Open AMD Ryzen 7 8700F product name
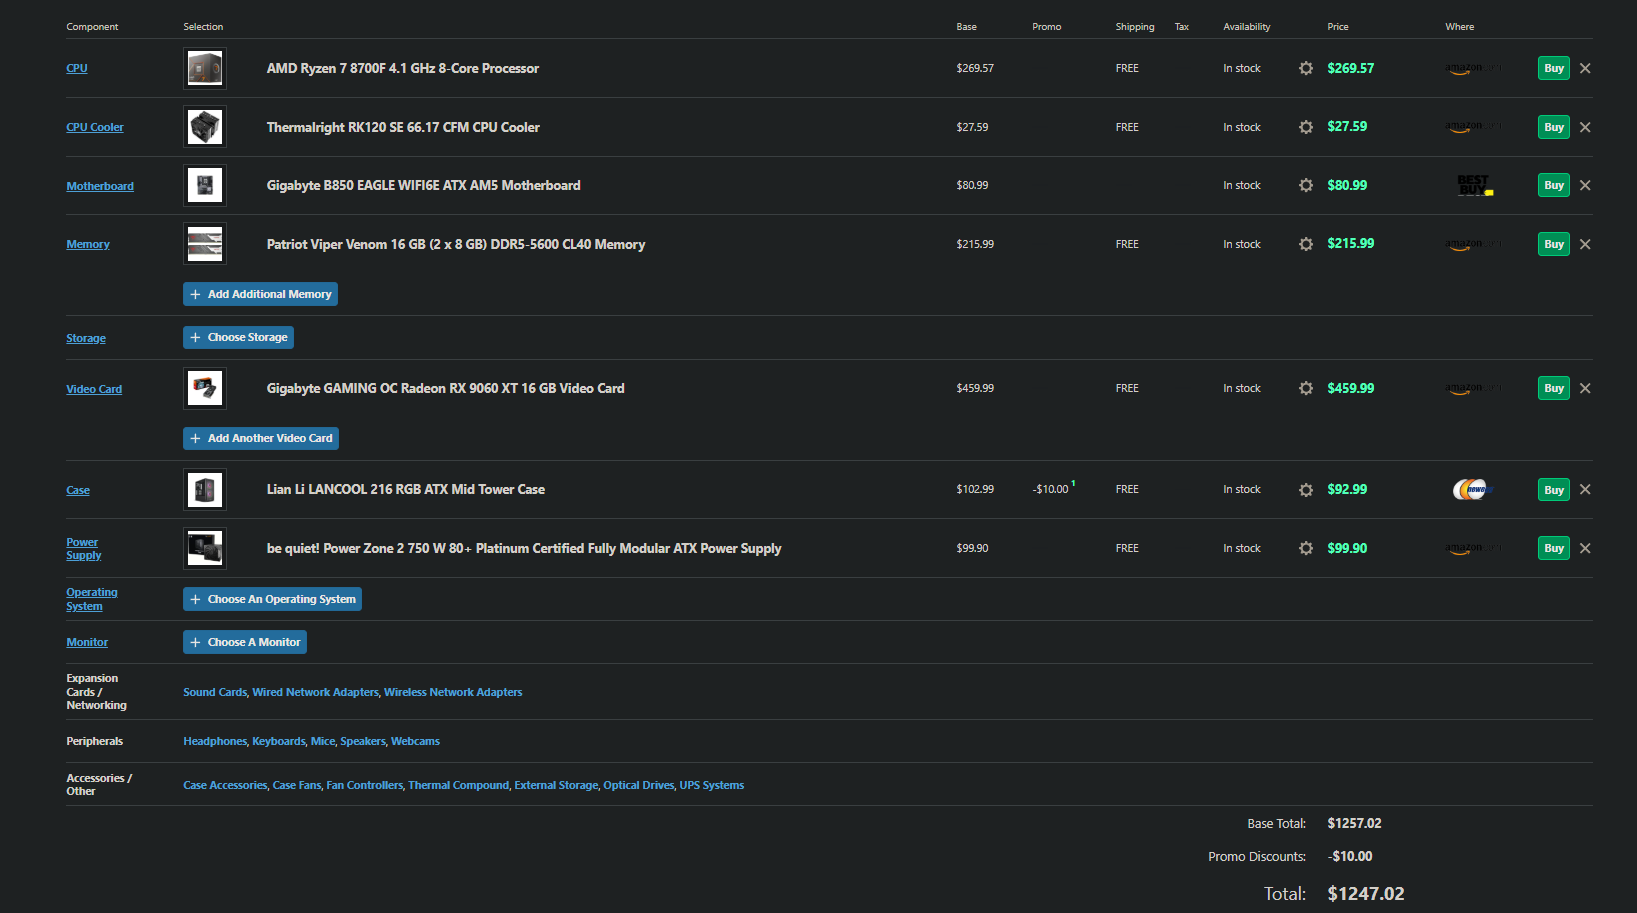 pyautogui.click(x=403, y=68)
